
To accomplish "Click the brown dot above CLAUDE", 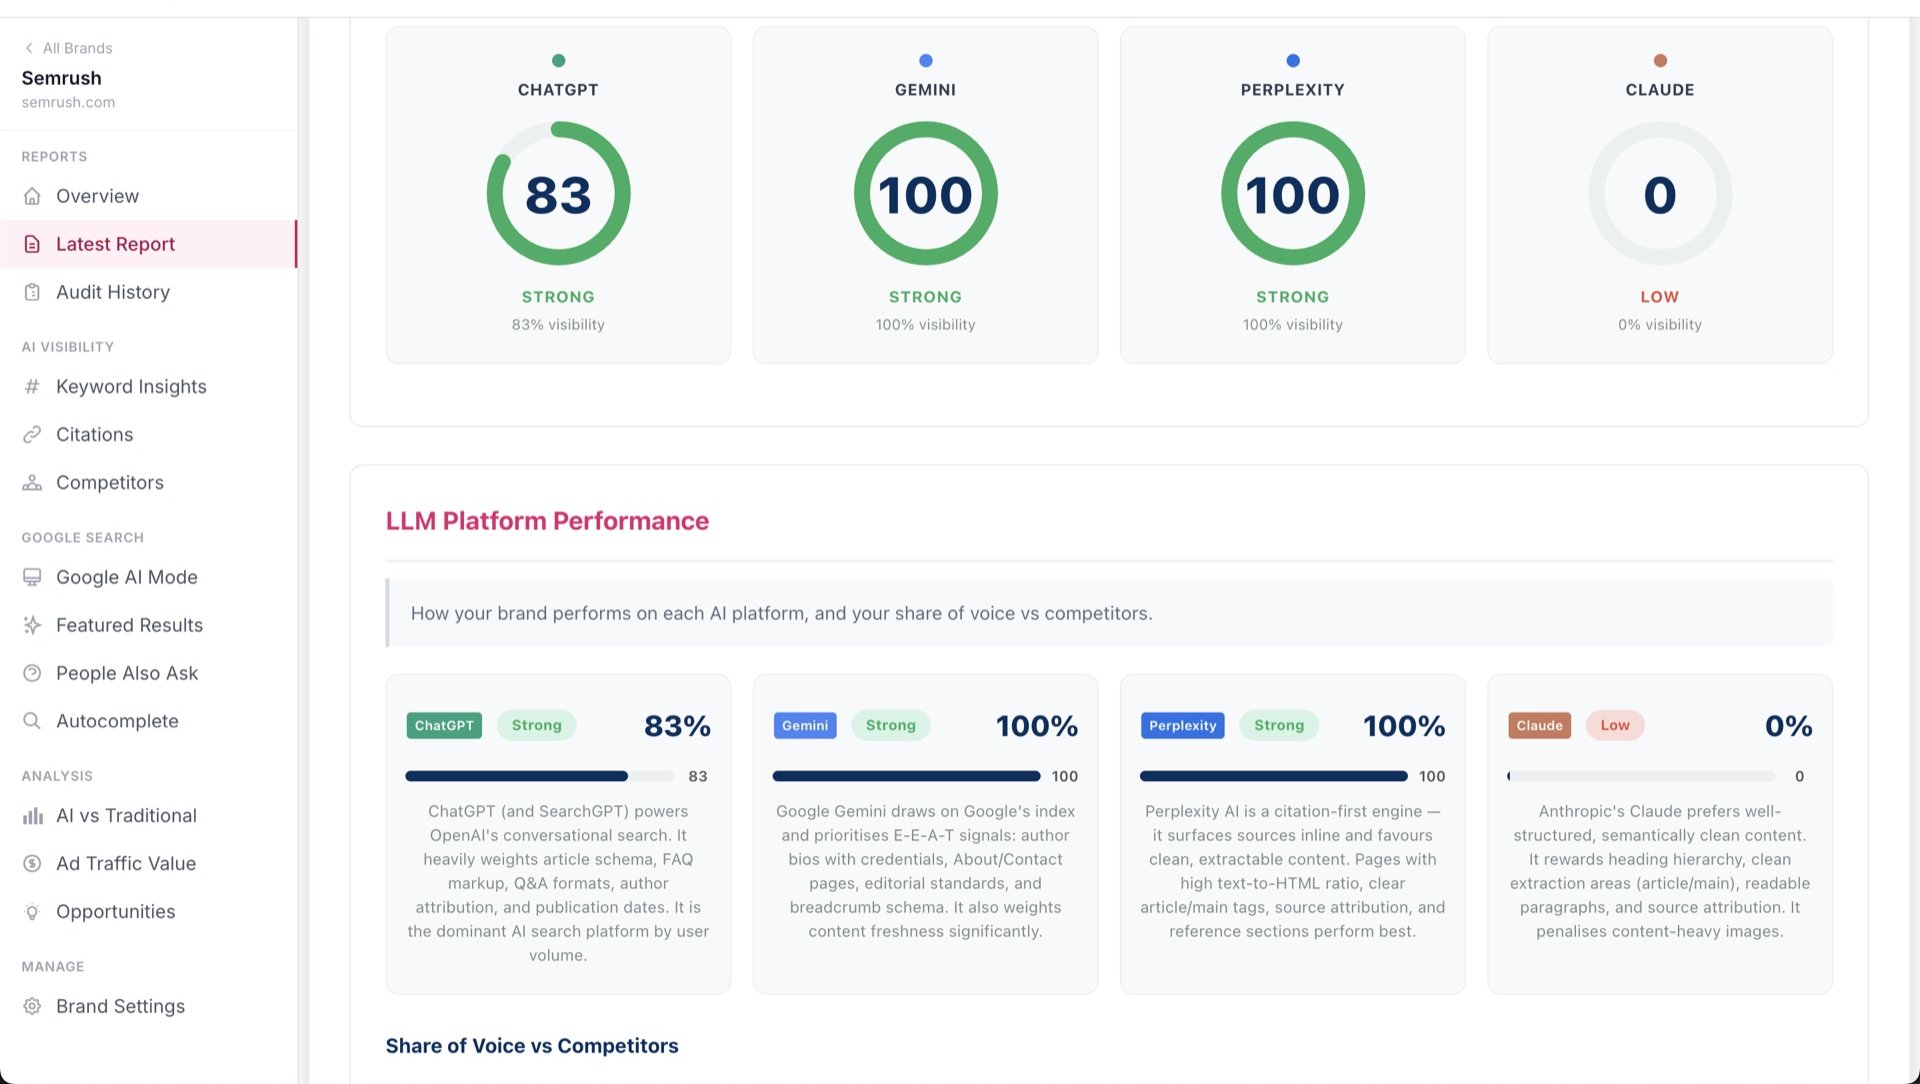I will click(x=1660, y=61).
